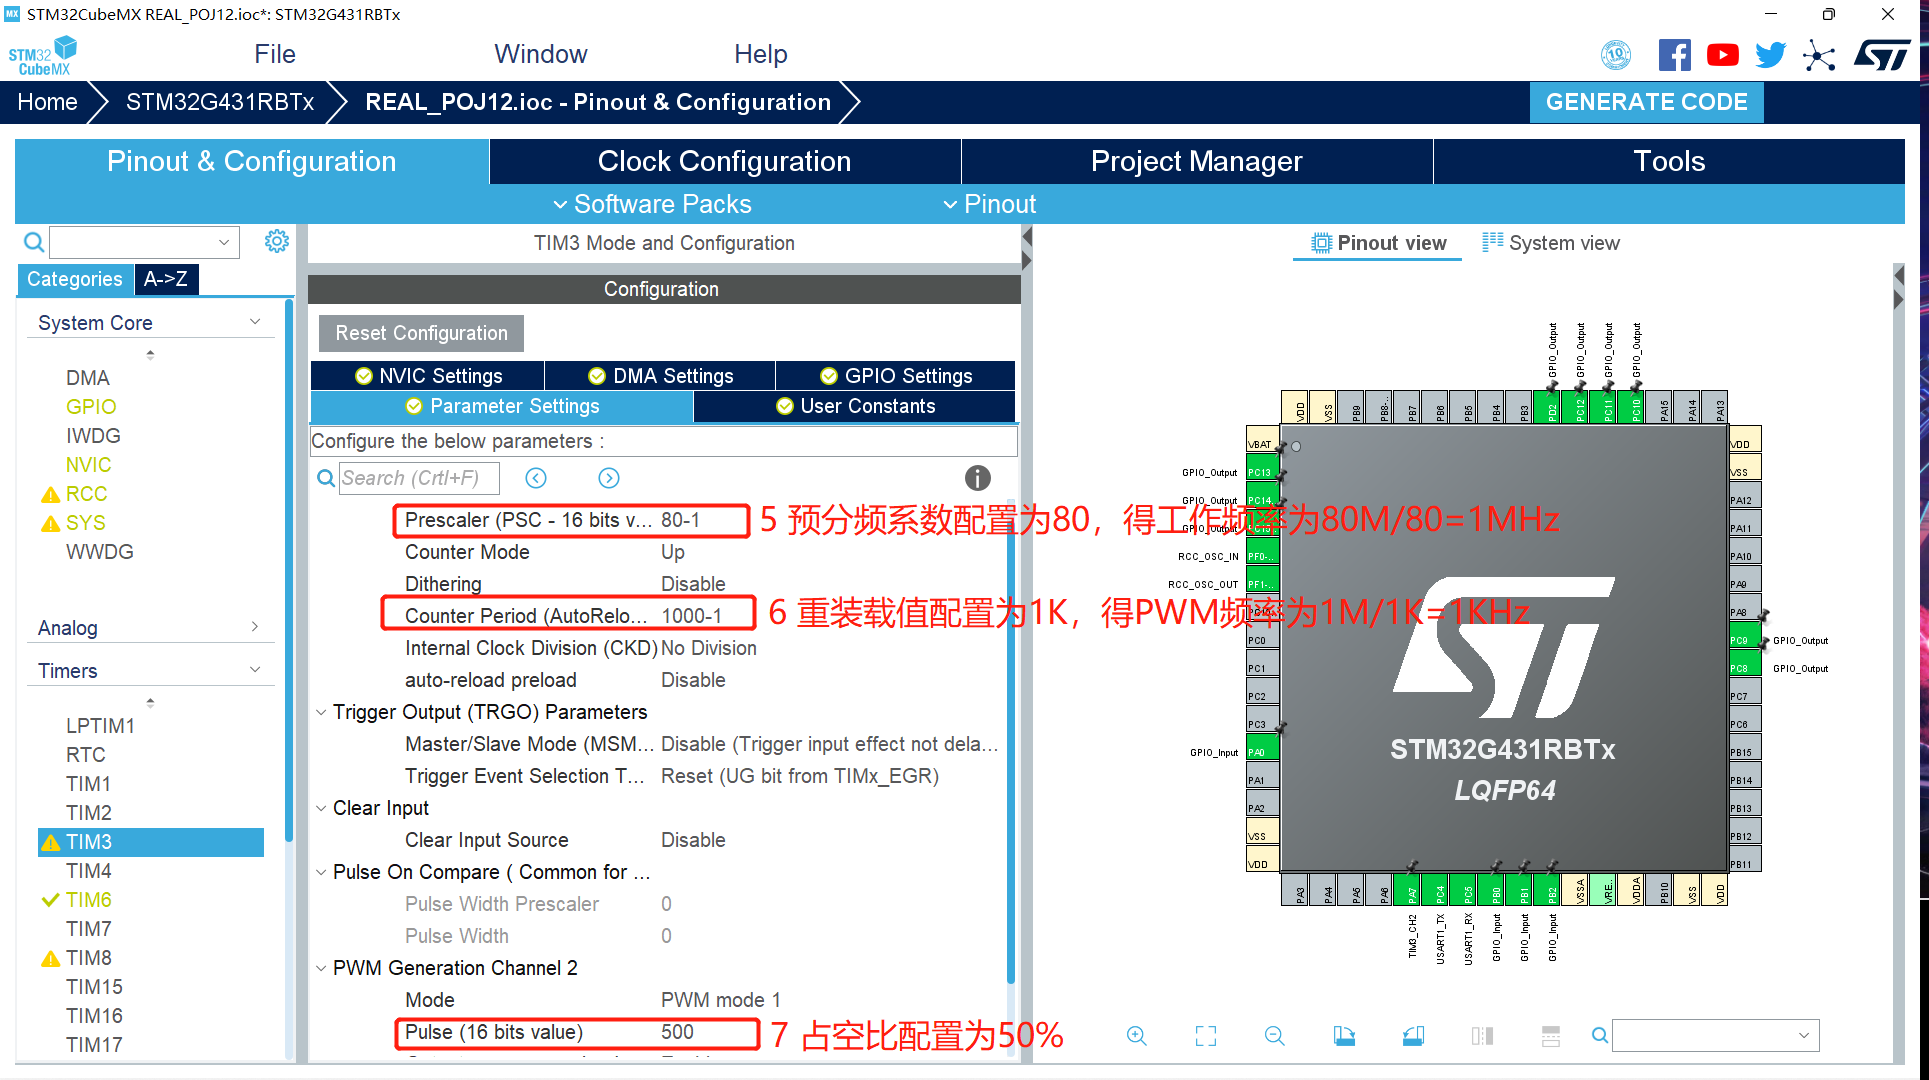Image resolution: width=1929 pixels, height=1080 pixels.
Task: Switch to Clock Configuration tab
Action: tap(724, 161)
